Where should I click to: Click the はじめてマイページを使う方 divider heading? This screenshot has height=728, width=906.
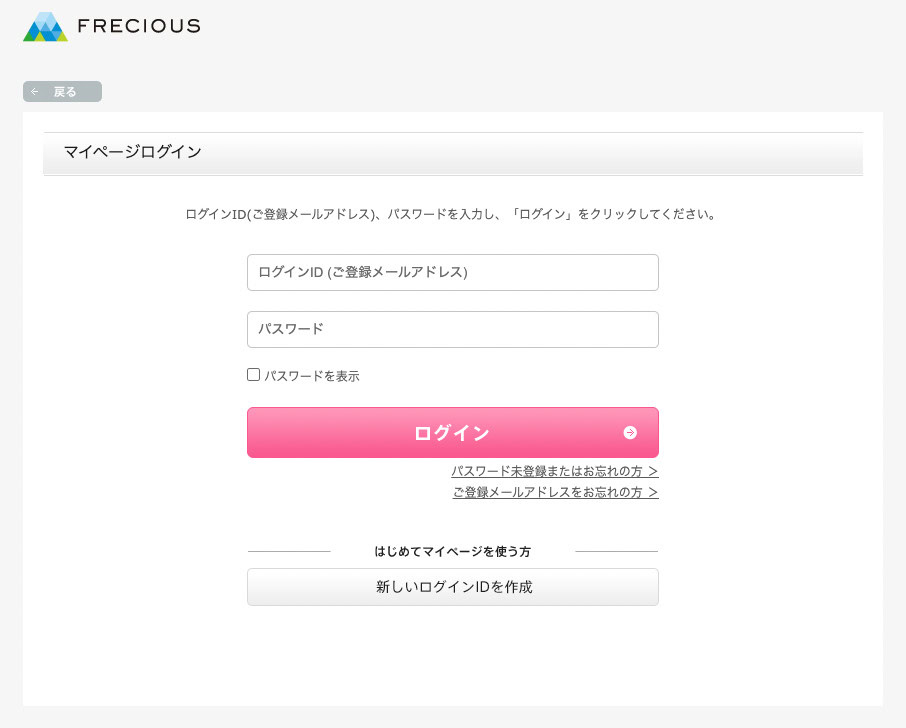click(x=452, y=551)
